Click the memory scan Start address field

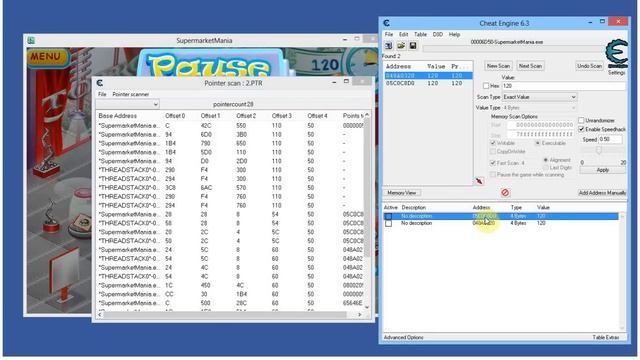(540, 125)
